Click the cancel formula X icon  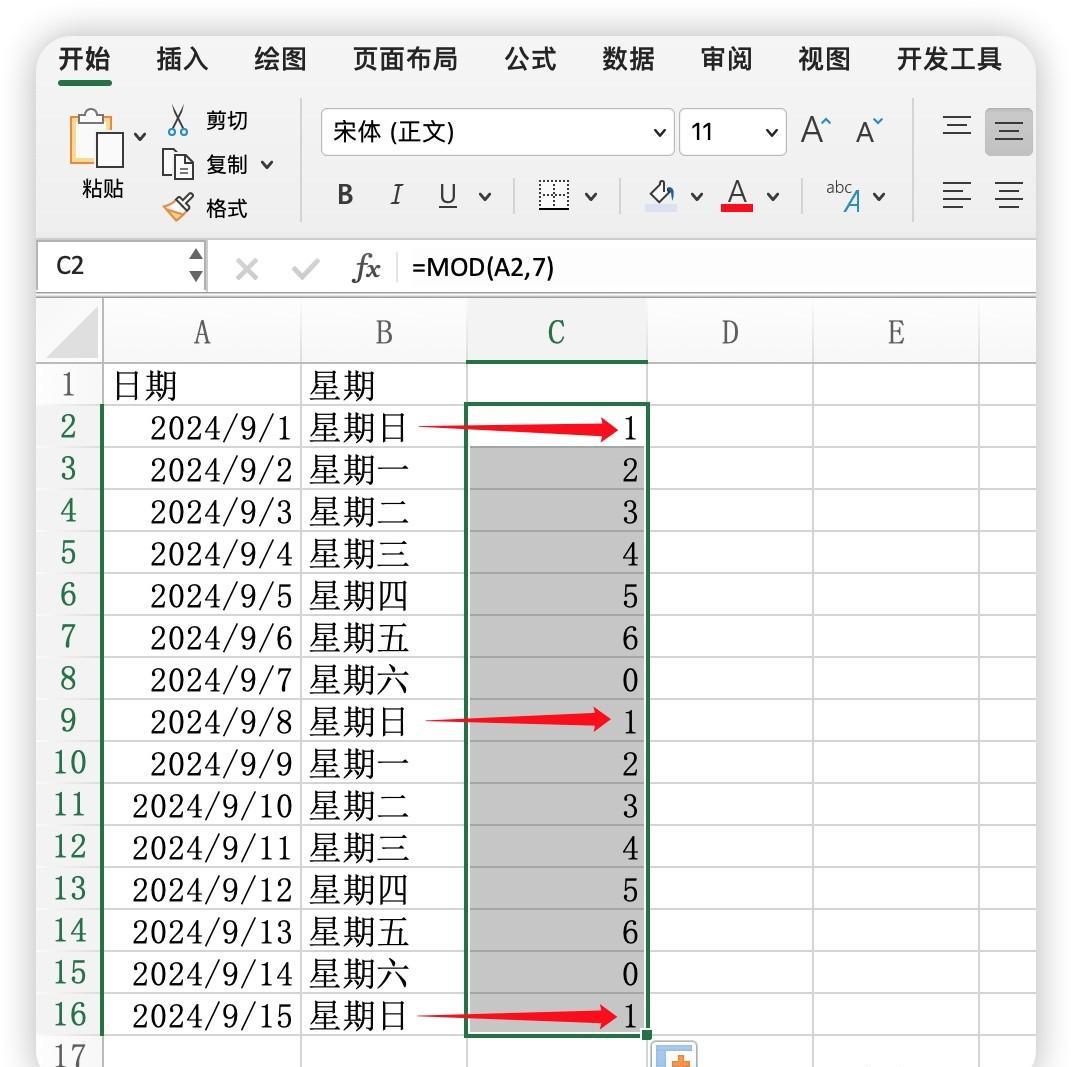pos(246,269)
